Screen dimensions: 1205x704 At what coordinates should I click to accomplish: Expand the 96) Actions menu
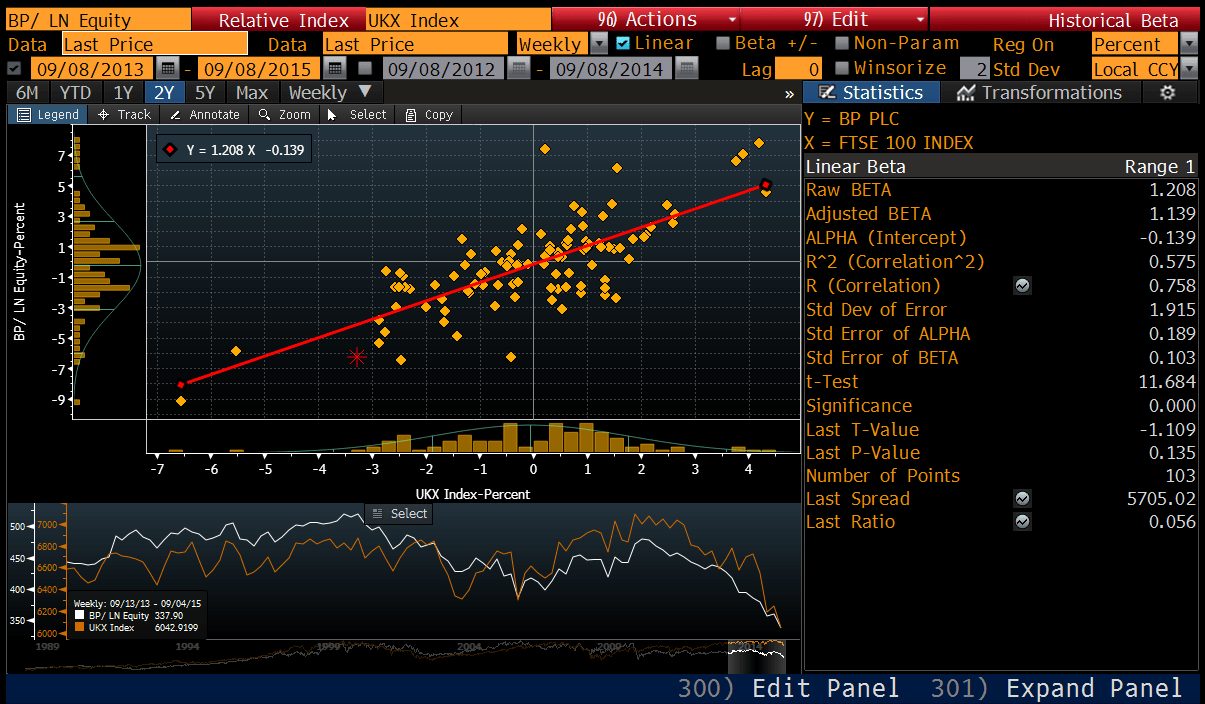[646, 20]
